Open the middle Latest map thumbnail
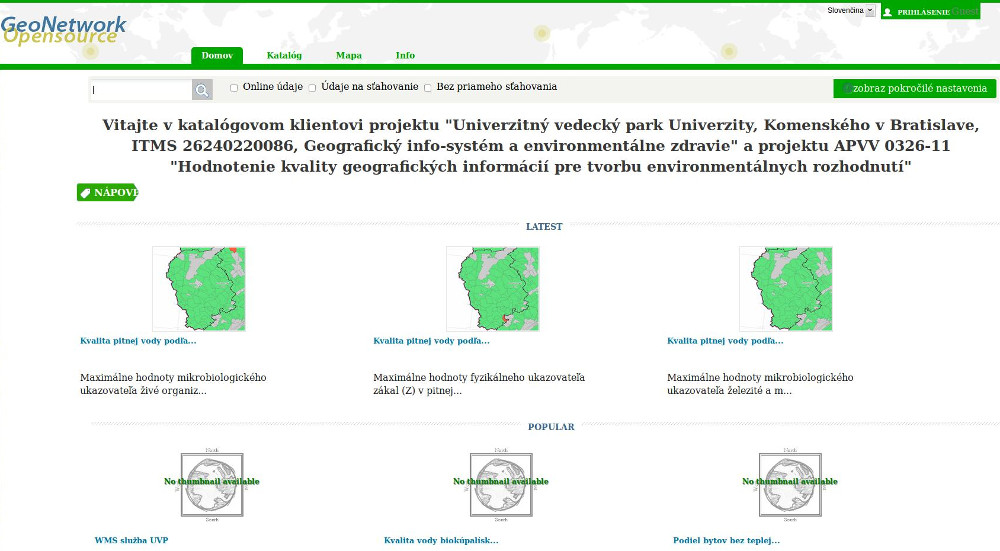This screenshot has width=1000, height=551. pyautogui.click(x=492, y=289)
